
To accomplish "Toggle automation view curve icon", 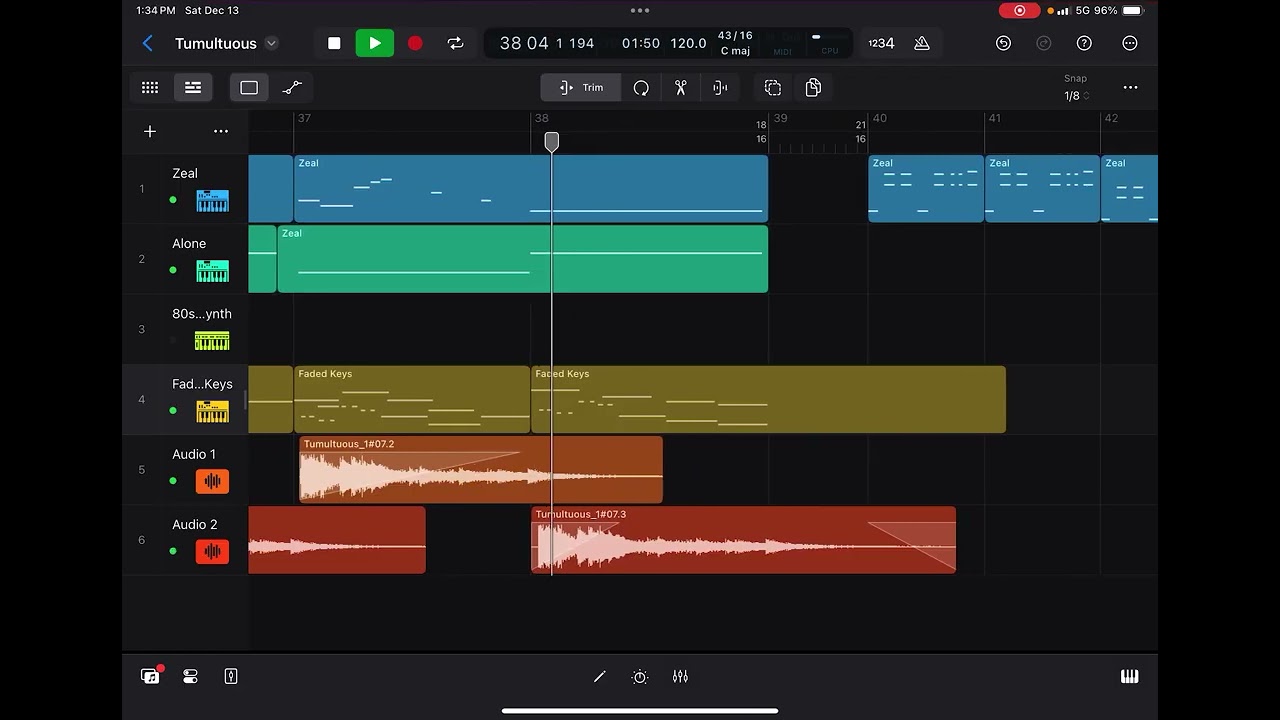I will point(292,88).
